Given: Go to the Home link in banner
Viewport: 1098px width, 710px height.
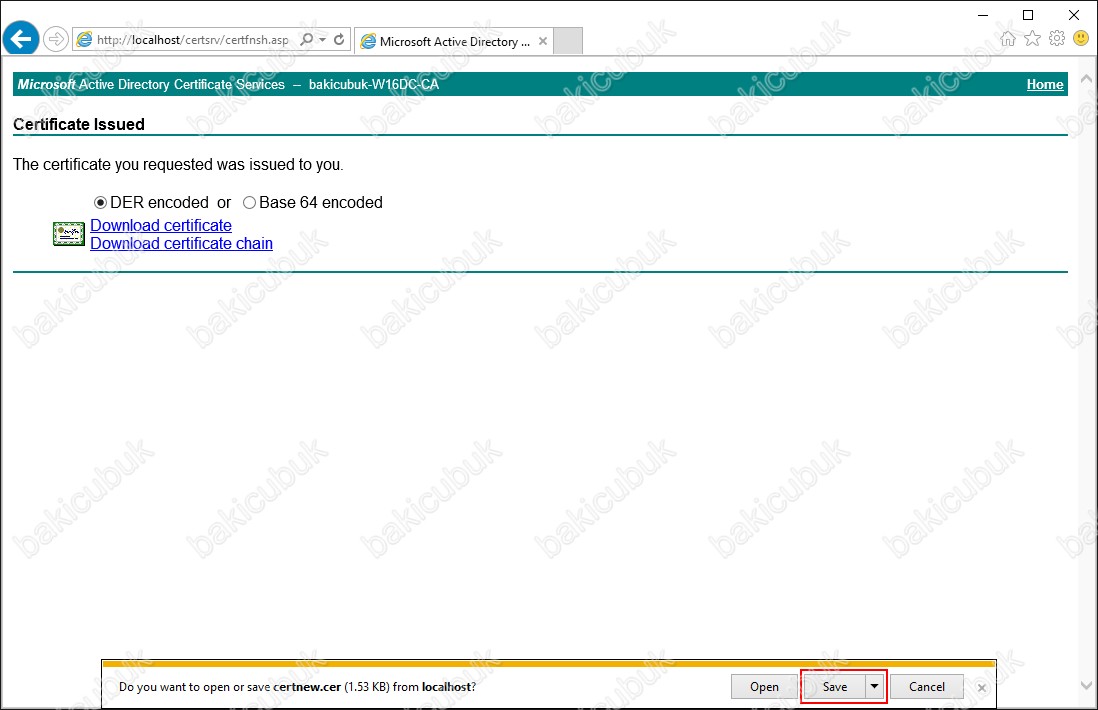Looking at the screenshot, I should pos(1045,84).
